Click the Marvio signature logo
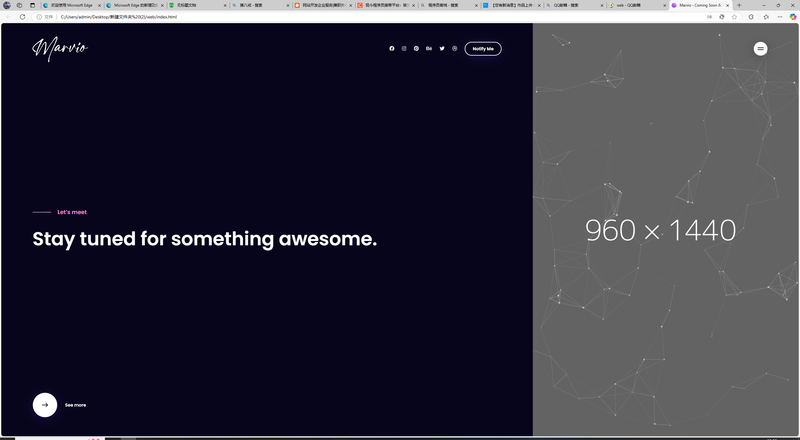The height and width of the screenshot is (440, 800). (60, 49)
